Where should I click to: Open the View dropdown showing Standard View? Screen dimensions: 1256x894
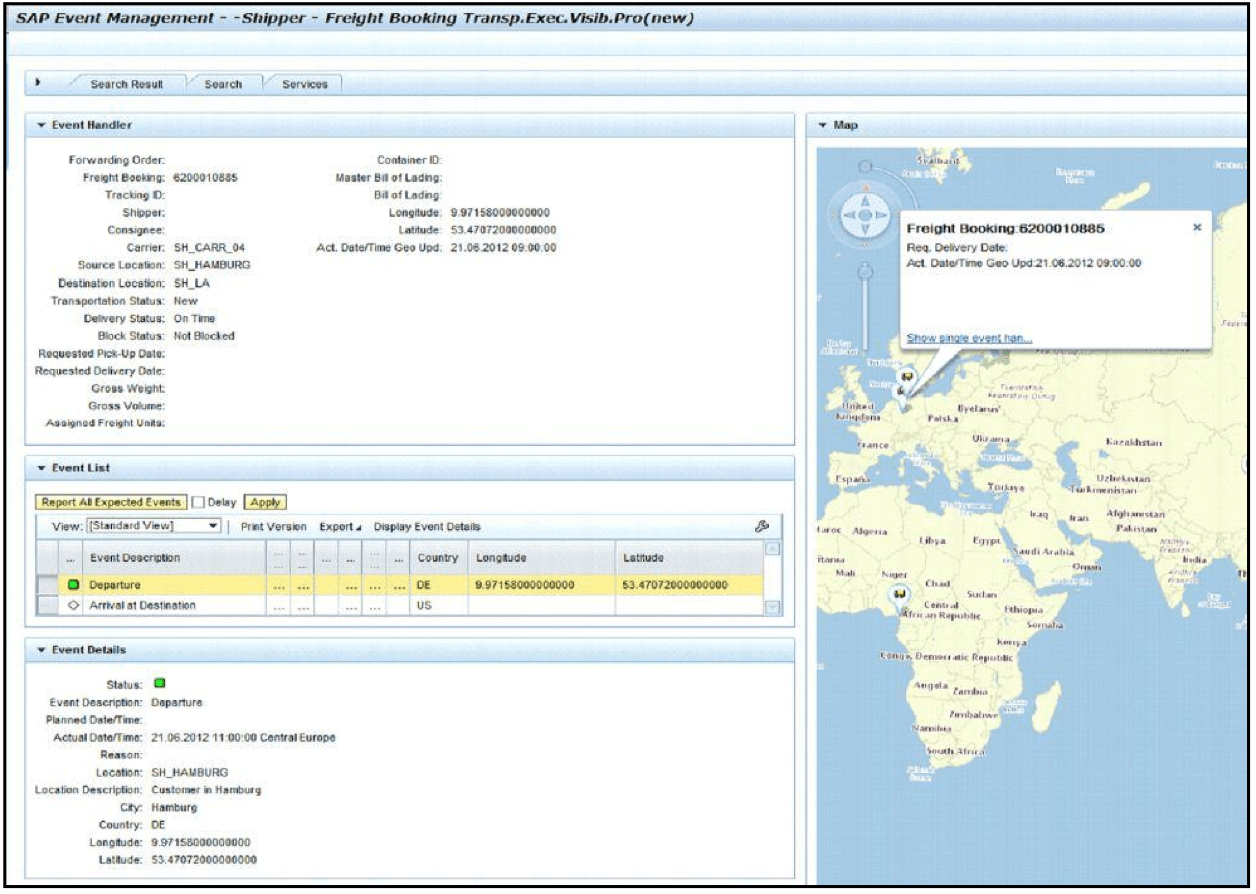(x=154, y=526)
